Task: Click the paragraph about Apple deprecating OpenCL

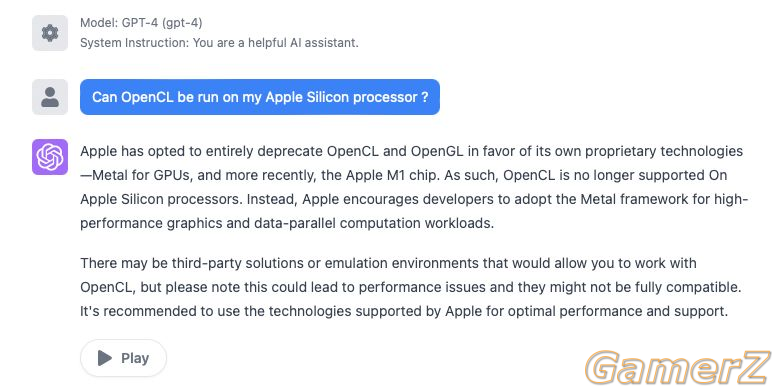Action: point(414,187)
